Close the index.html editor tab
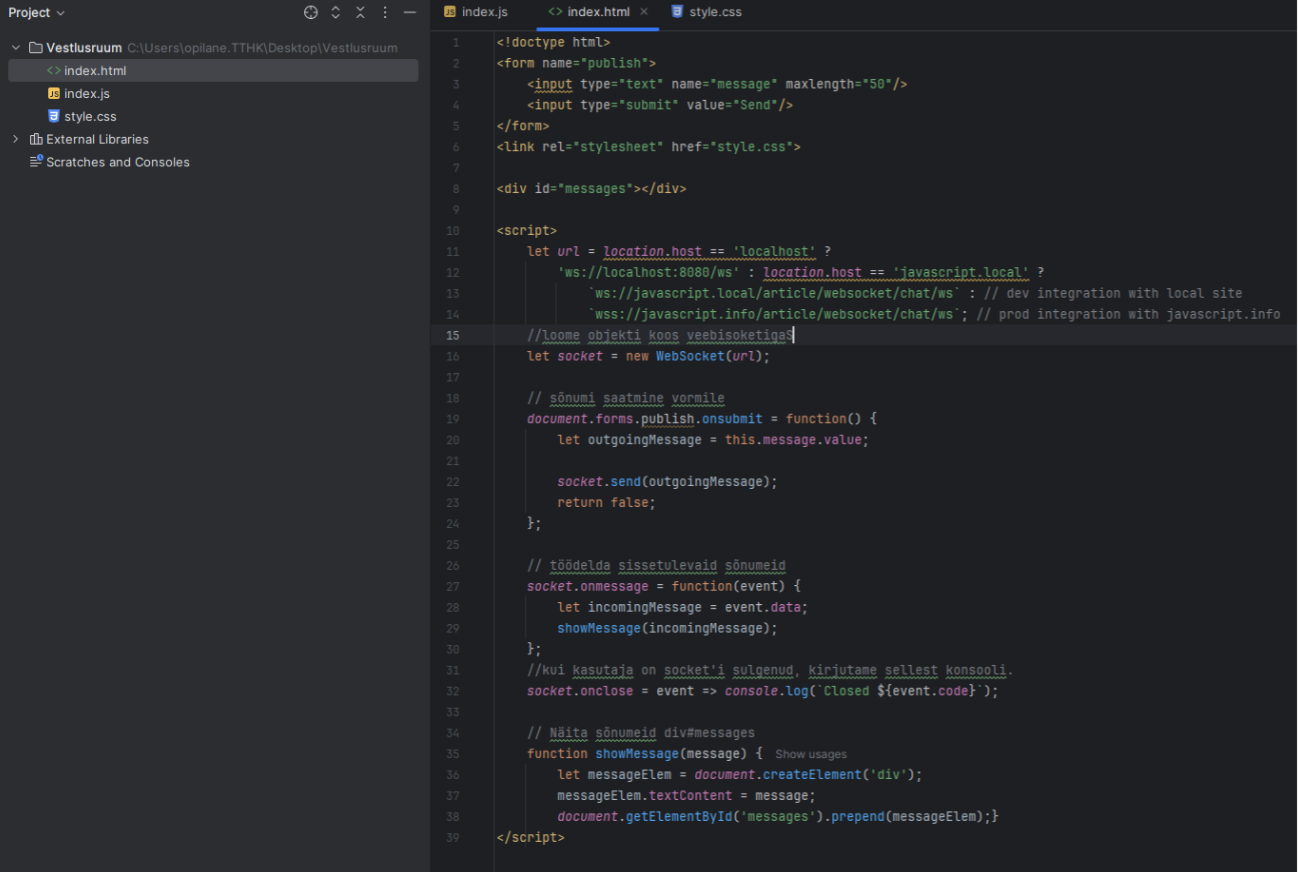The height and width of the screenshot is (872, 1298). (644, 12)
